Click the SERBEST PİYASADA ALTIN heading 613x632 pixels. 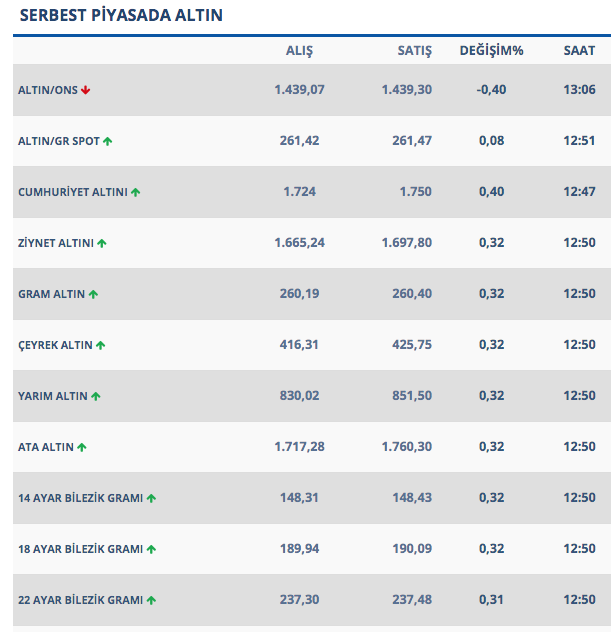click(121, 16)
